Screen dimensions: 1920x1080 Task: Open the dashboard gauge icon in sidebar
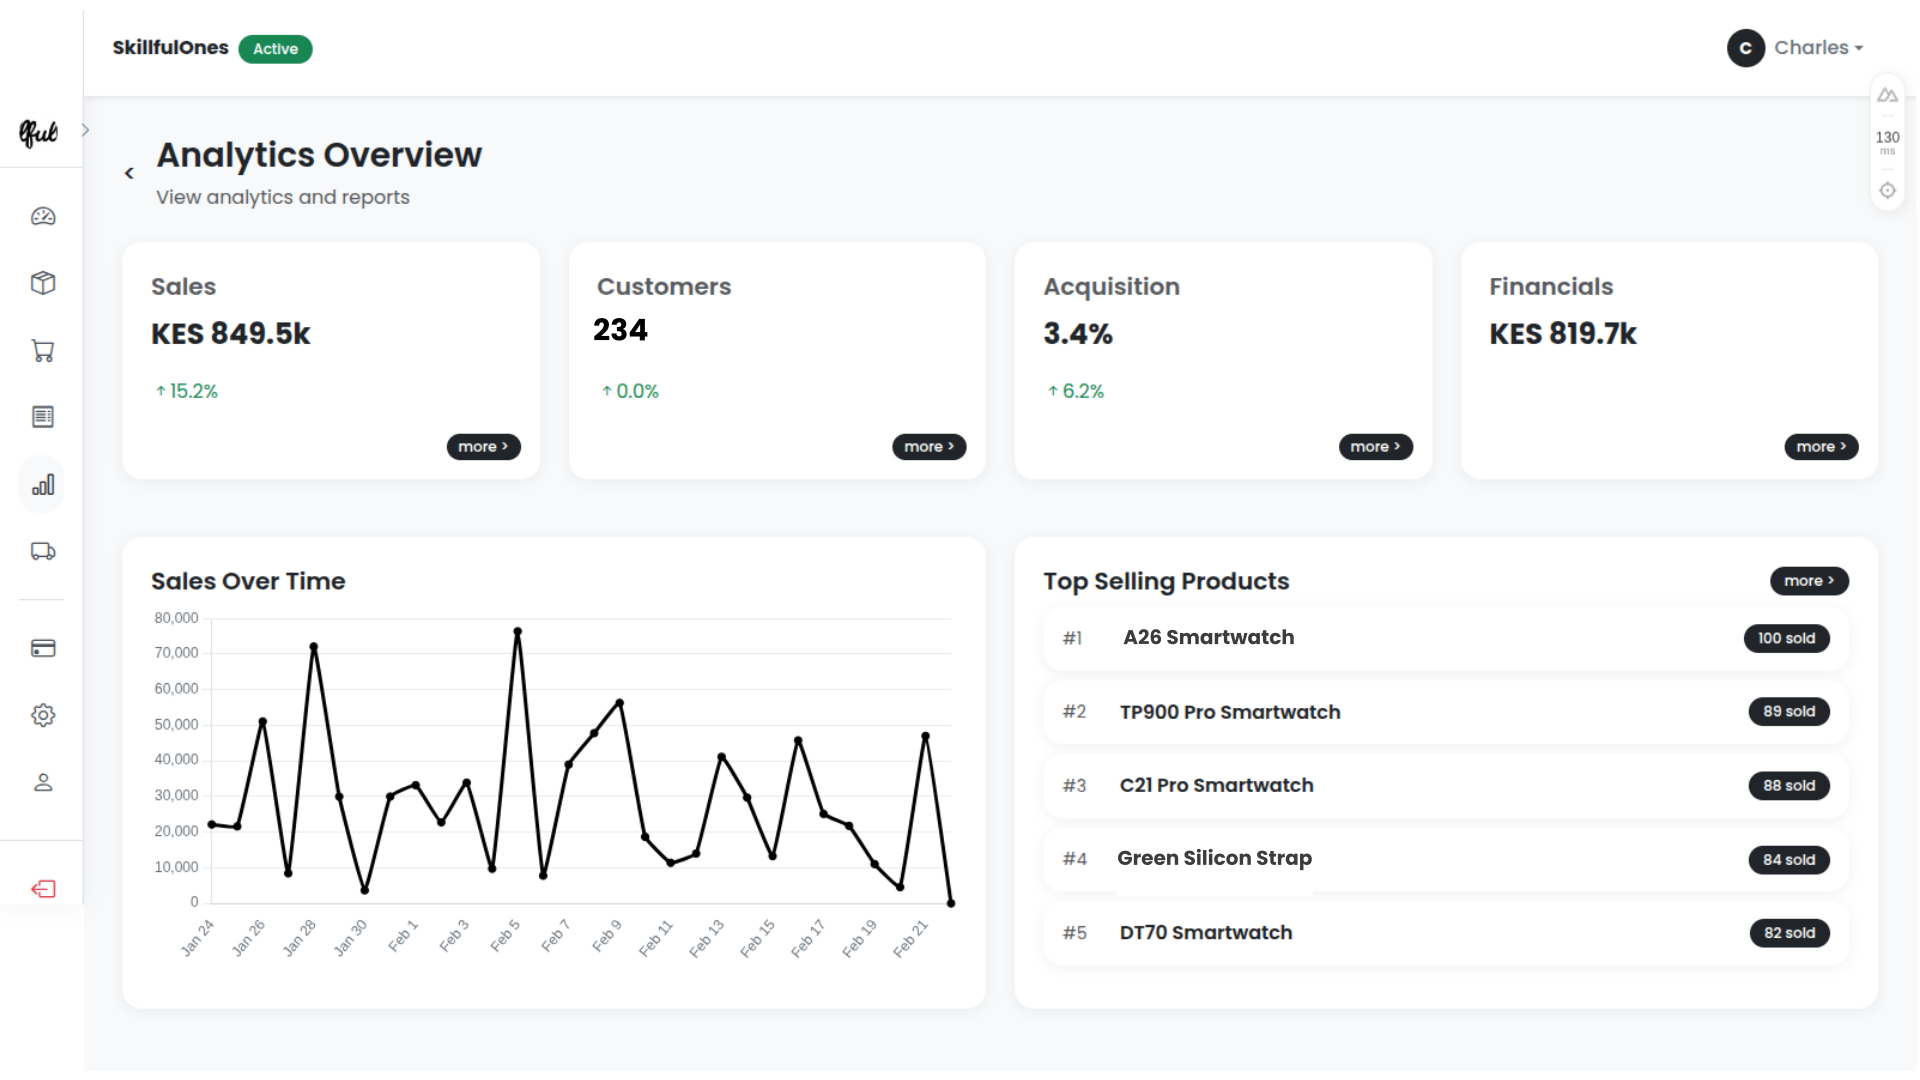(x=42, y=217)
